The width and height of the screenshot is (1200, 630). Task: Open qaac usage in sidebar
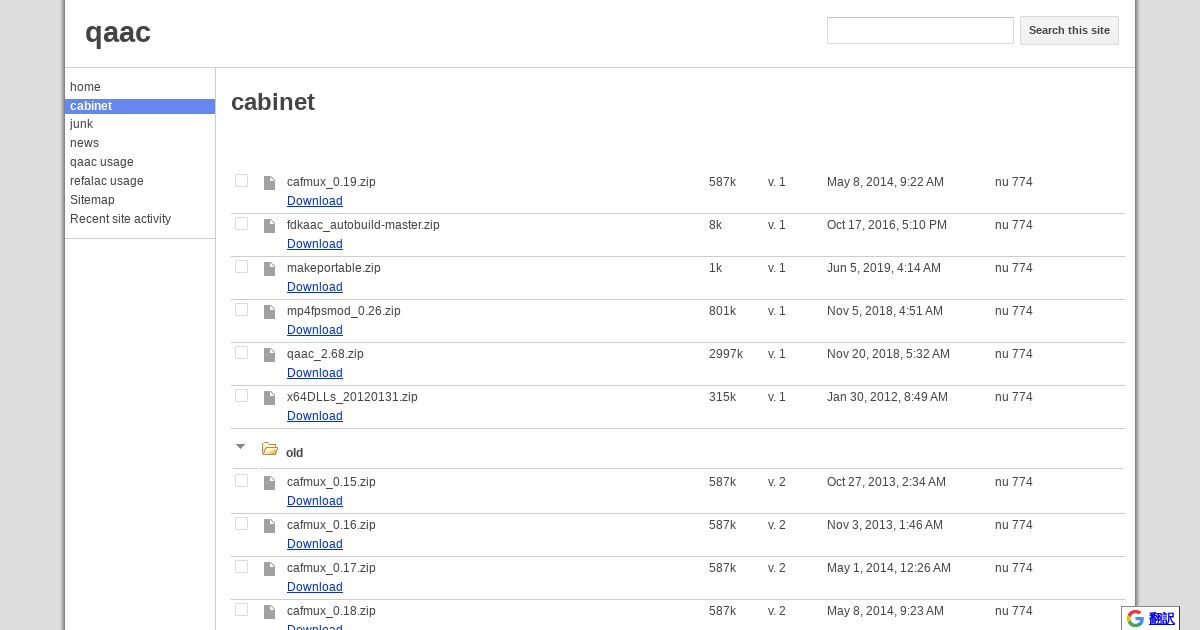(x=101, y=162)
